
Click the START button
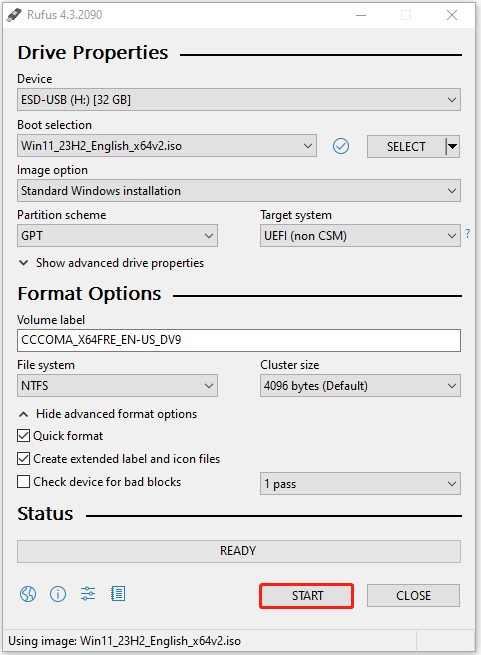pyautogui.click(x=307, y=596)
